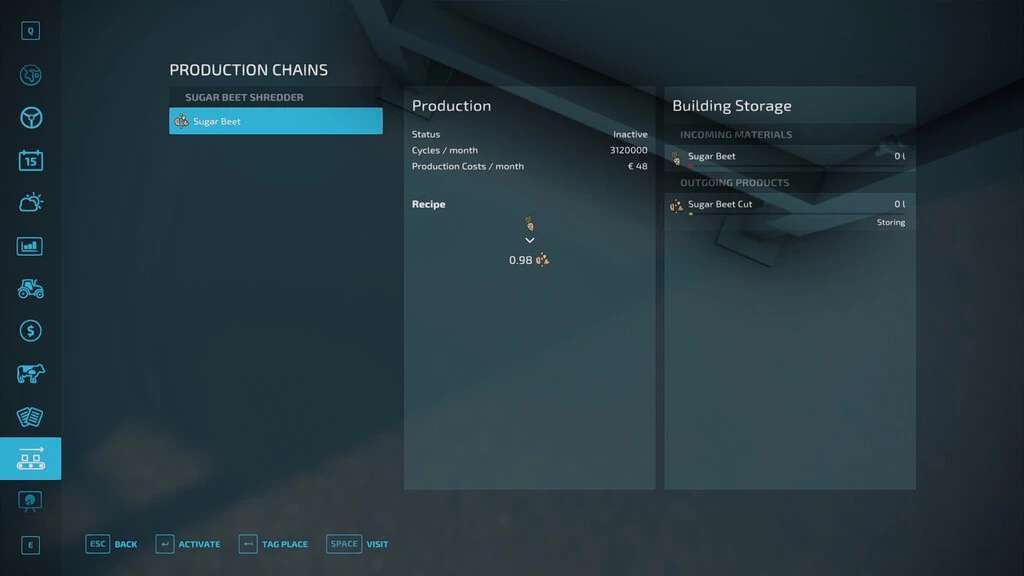The width and height of the screenshot is (1024, 576).
Task: Open the contracts papers icon
Action: click(x=30, y=417)
